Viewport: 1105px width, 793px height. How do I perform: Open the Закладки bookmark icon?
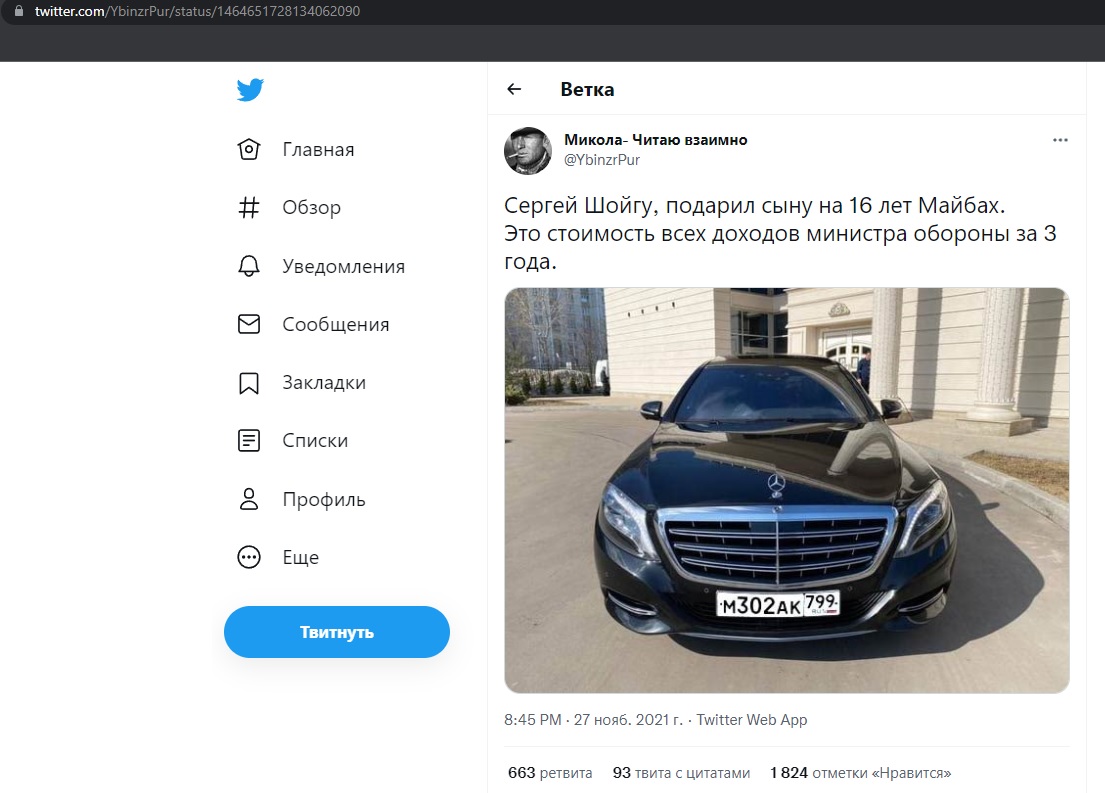click(x=248, y=383)
